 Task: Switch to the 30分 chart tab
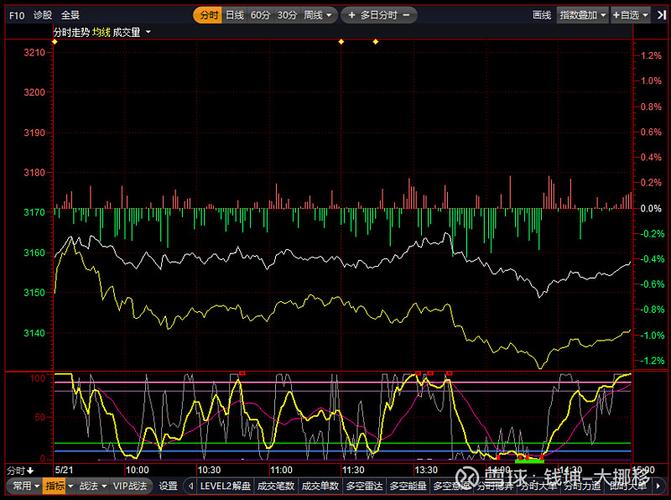287,15
